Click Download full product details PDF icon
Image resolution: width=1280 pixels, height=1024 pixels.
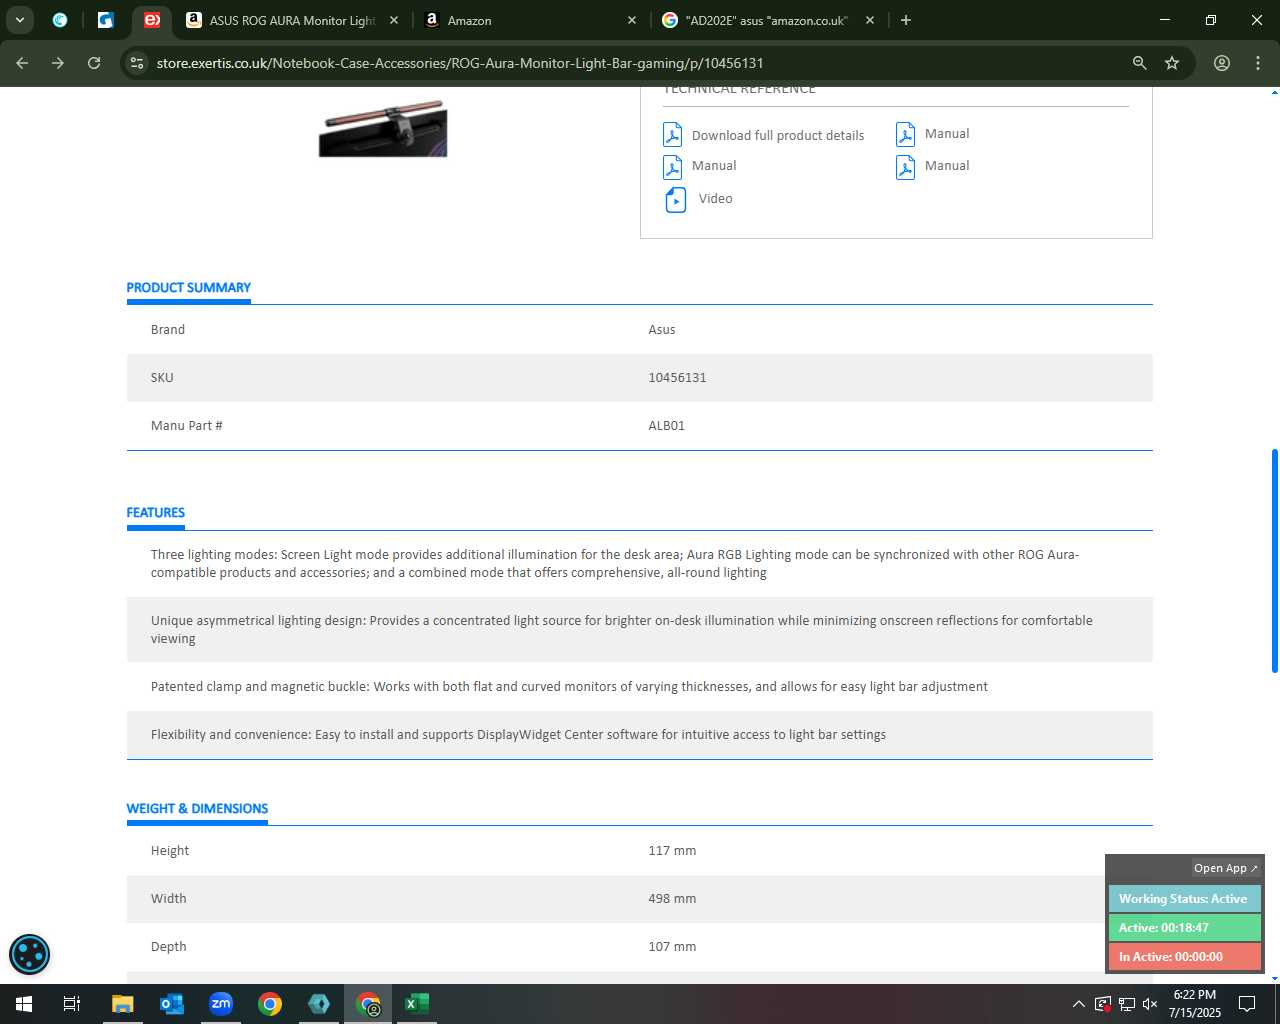673,135
